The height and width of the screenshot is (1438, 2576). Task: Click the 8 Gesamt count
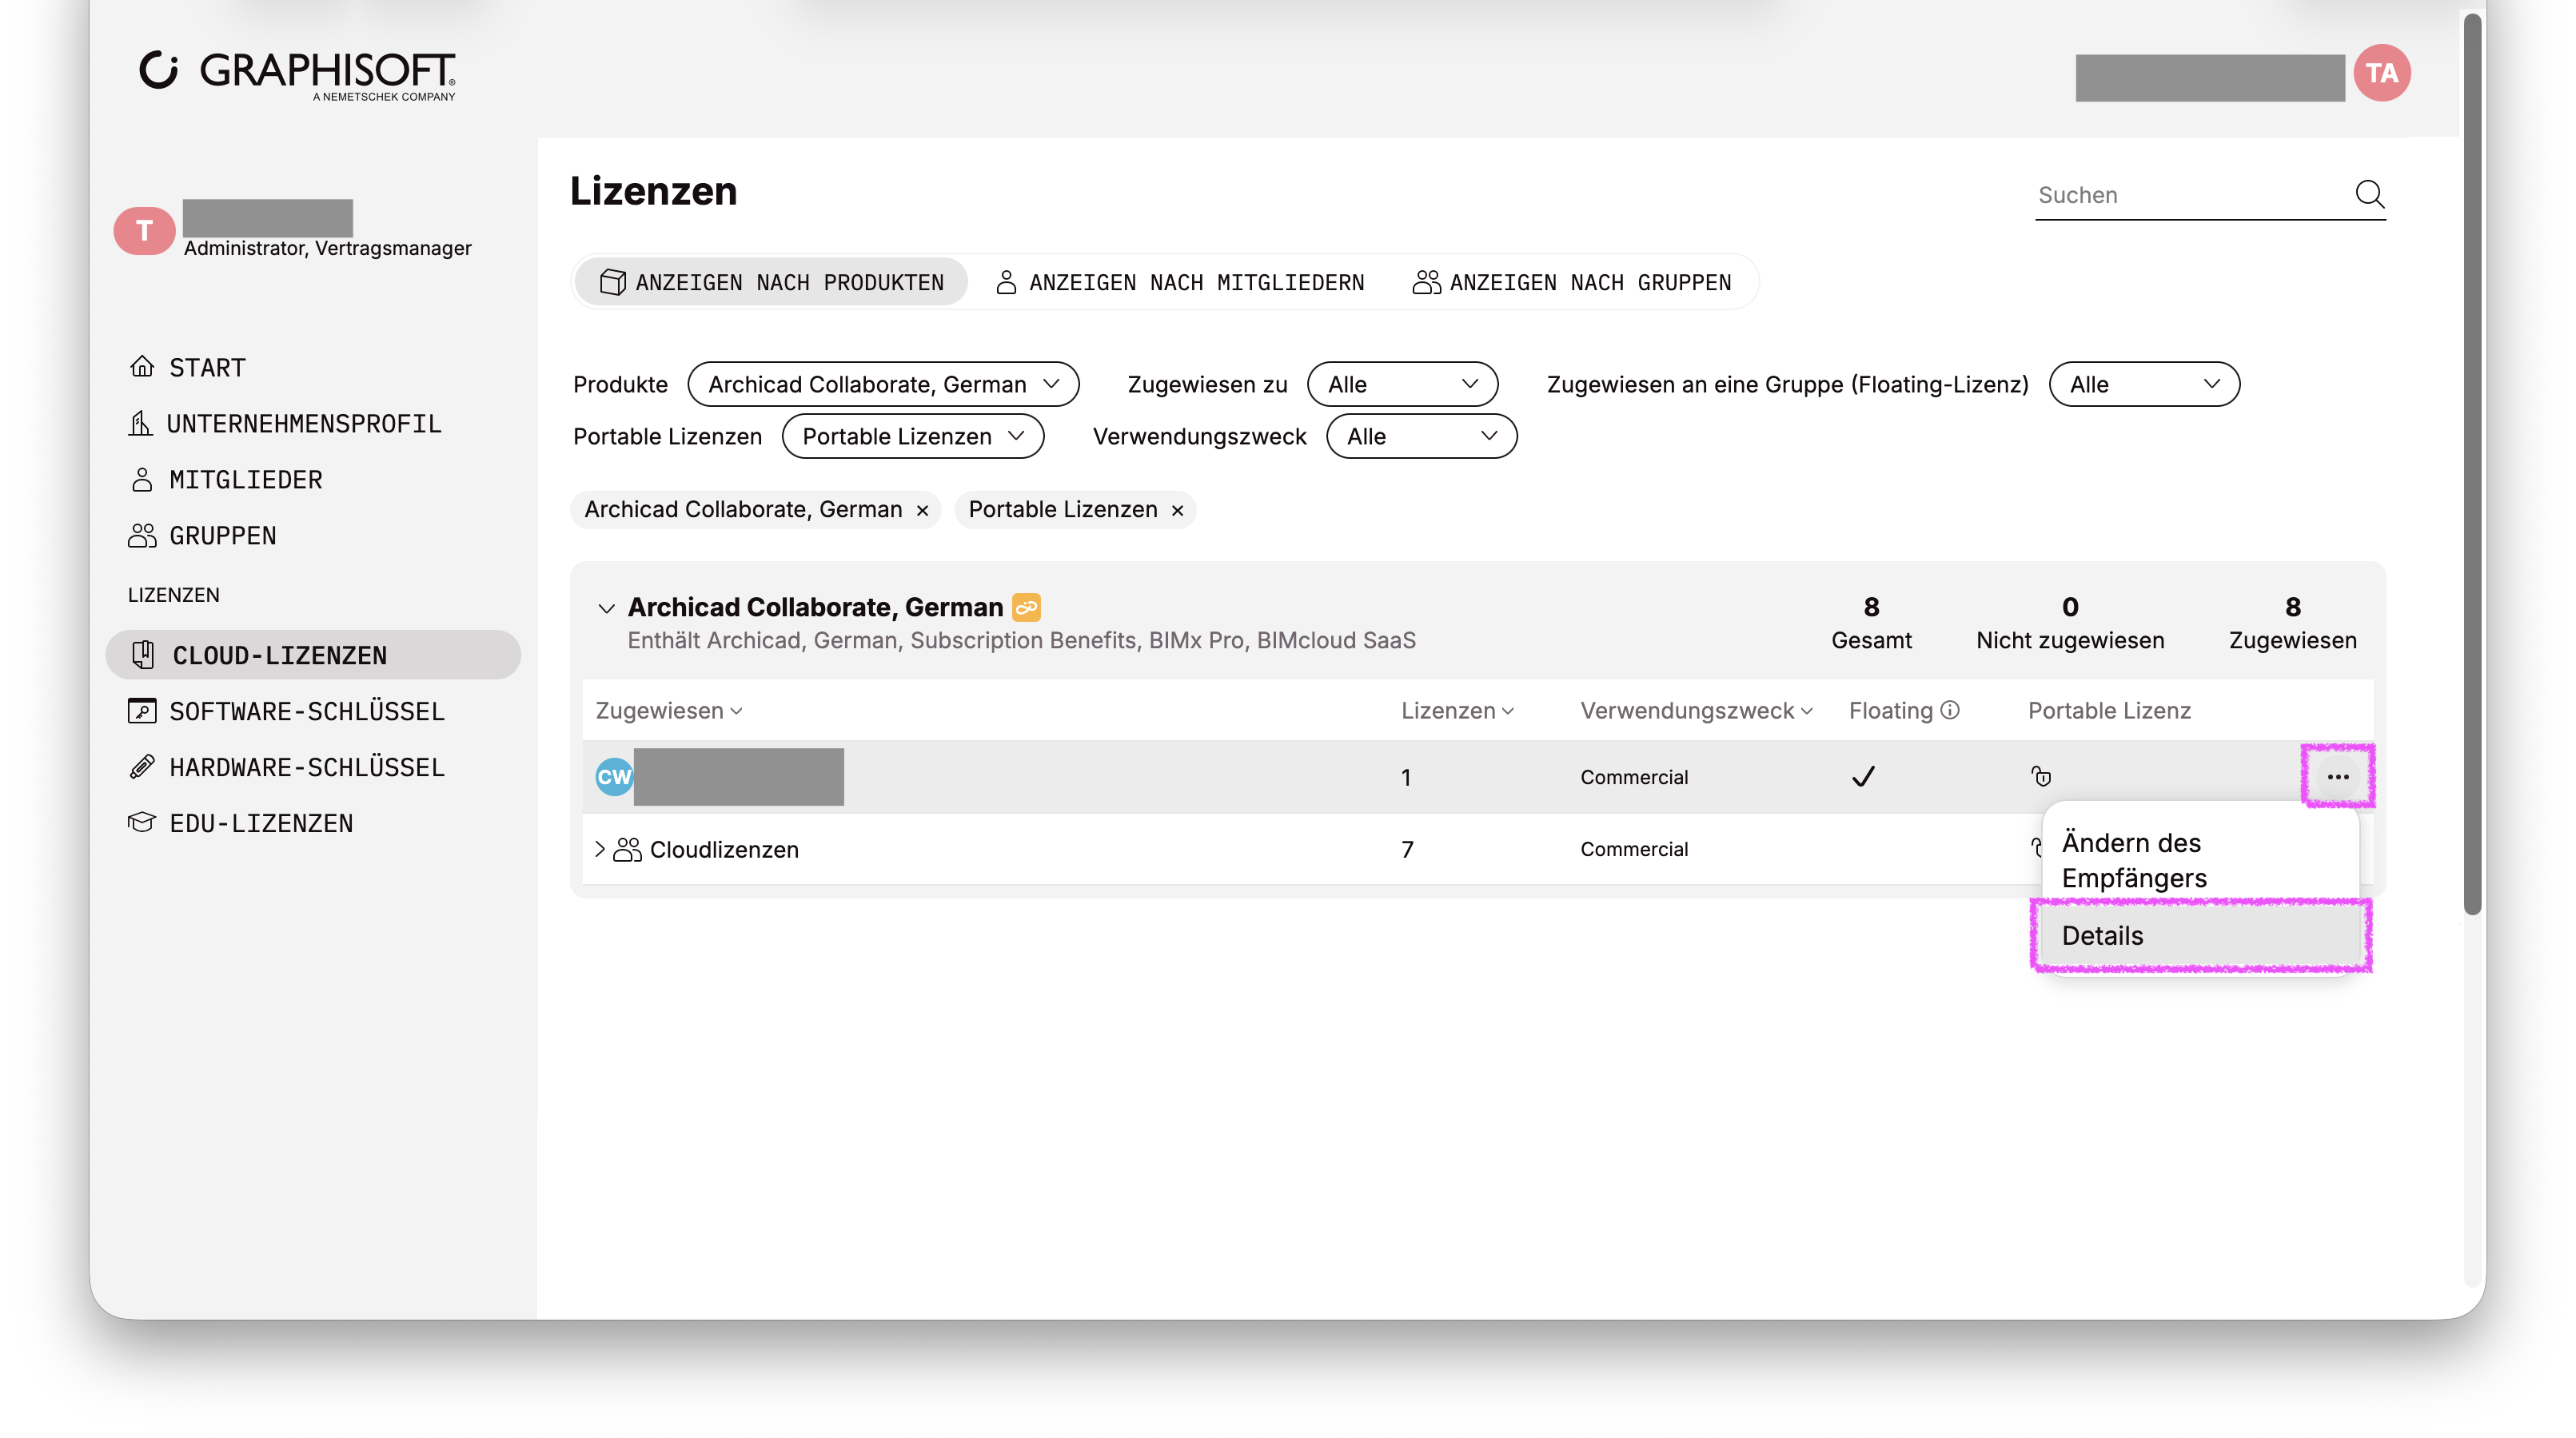1871,623
